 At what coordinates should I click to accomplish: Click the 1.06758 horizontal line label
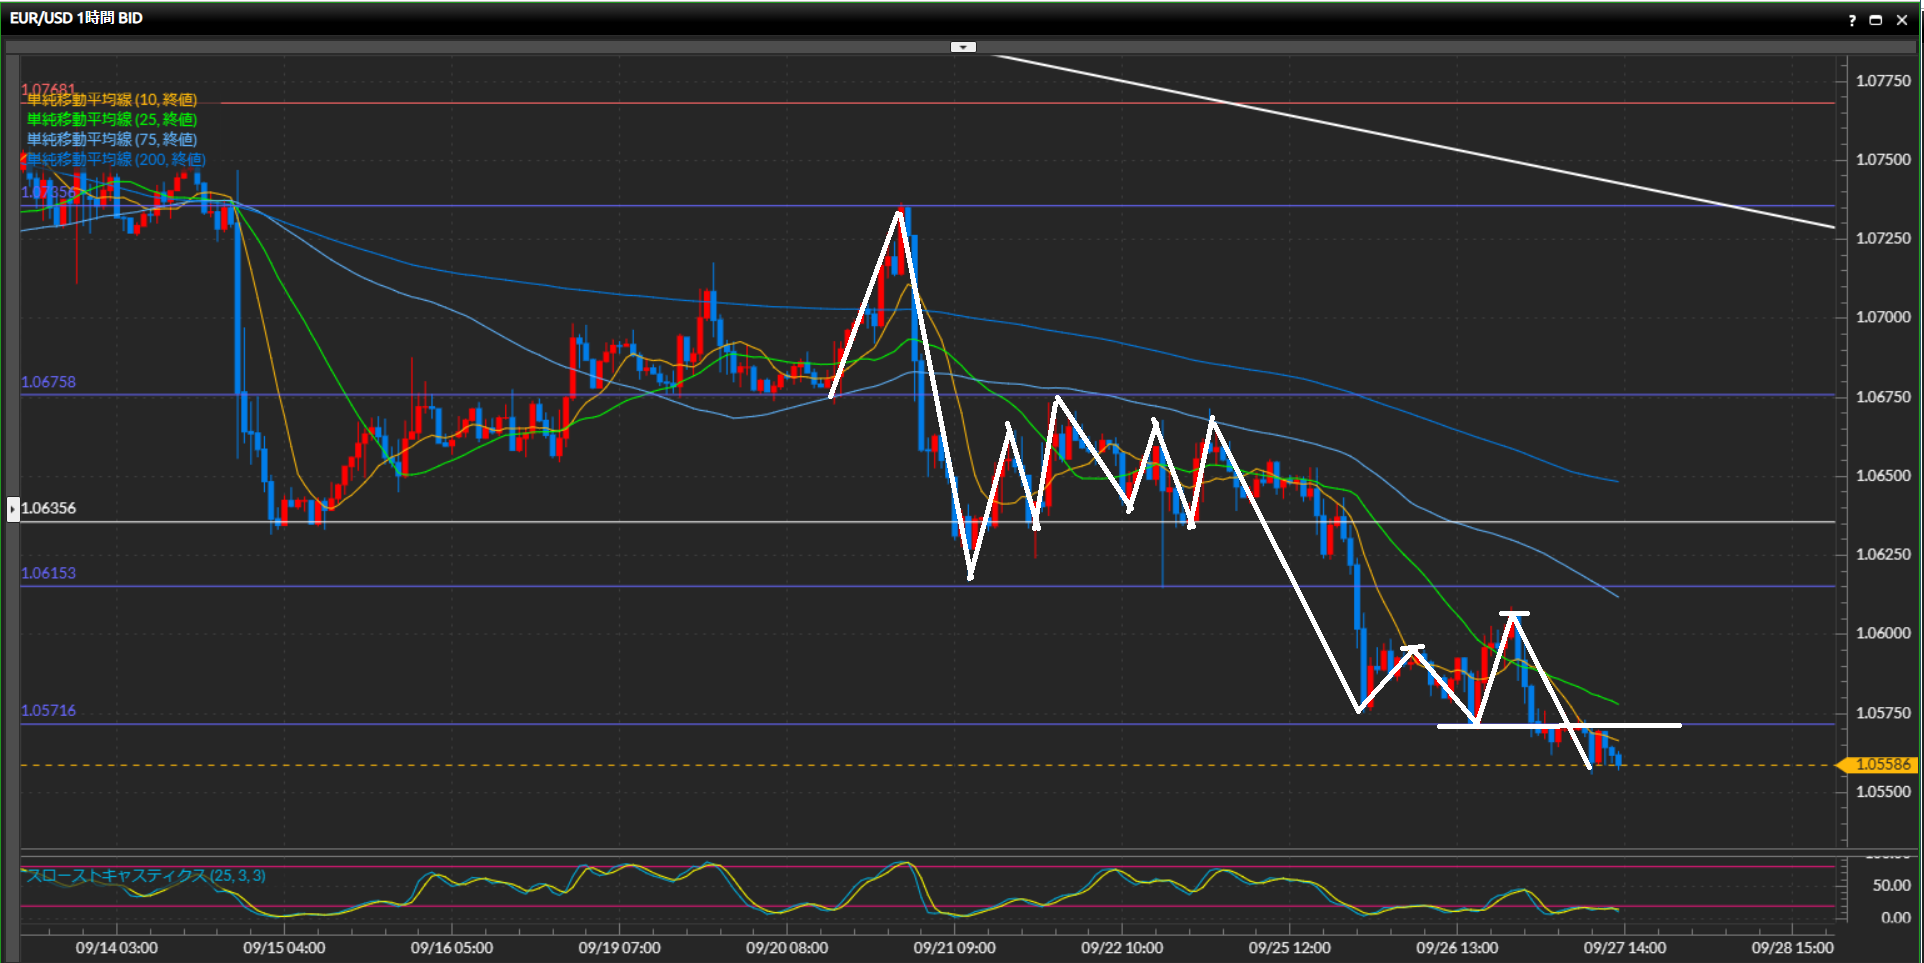(48, 382)
